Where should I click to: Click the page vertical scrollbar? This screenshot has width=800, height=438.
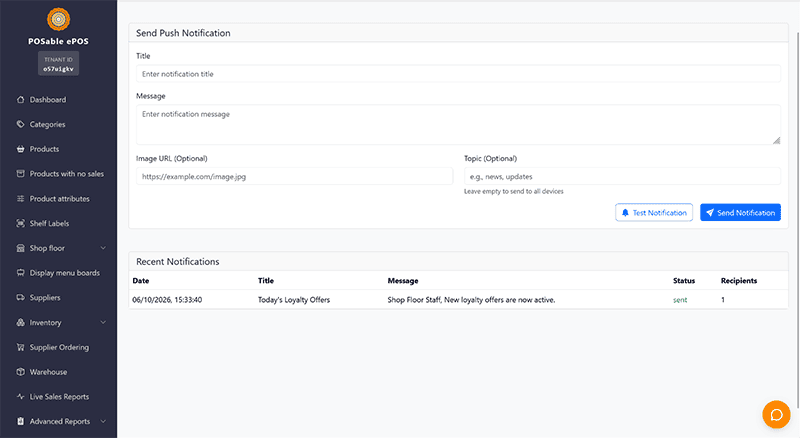[x=798, y=220]
